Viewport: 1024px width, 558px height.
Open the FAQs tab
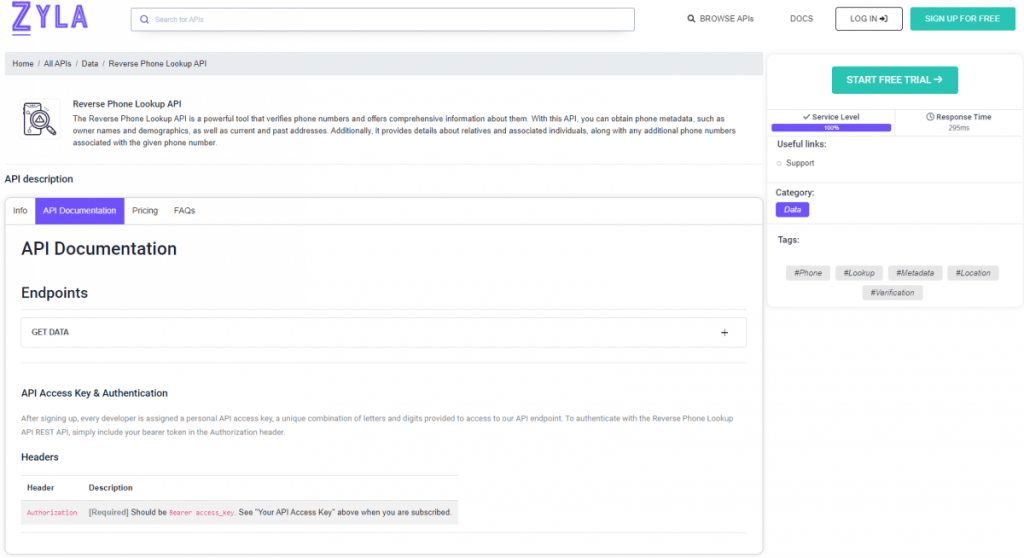click(x=184, y=211)
